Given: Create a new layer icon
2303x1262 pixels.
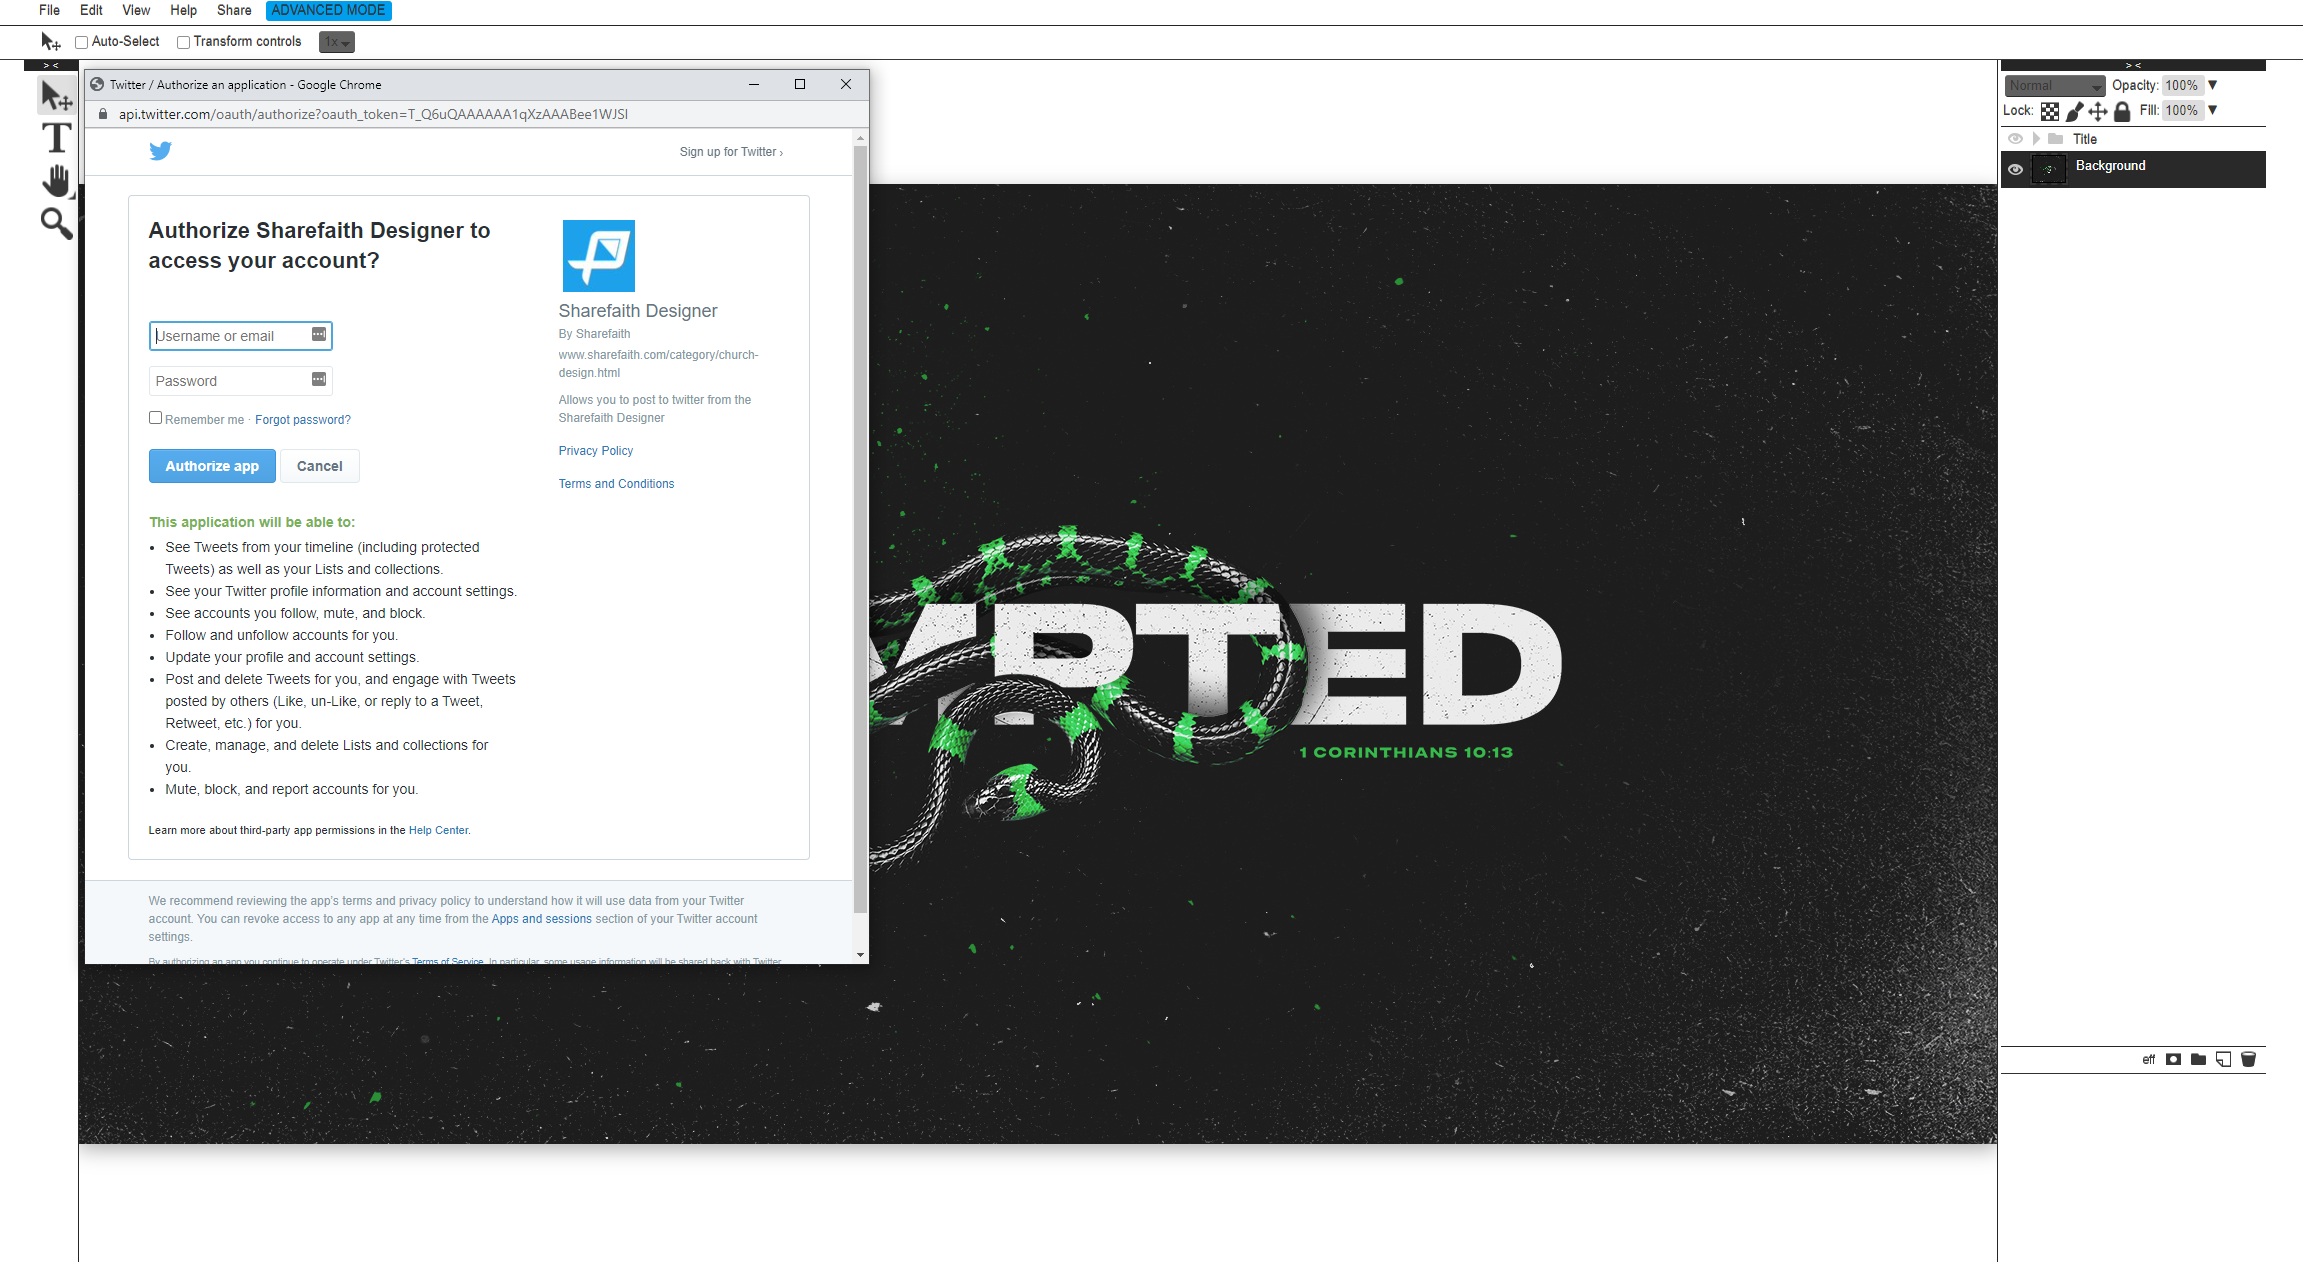Looking at the screenshot, I should click(x=2223, y=1059).
